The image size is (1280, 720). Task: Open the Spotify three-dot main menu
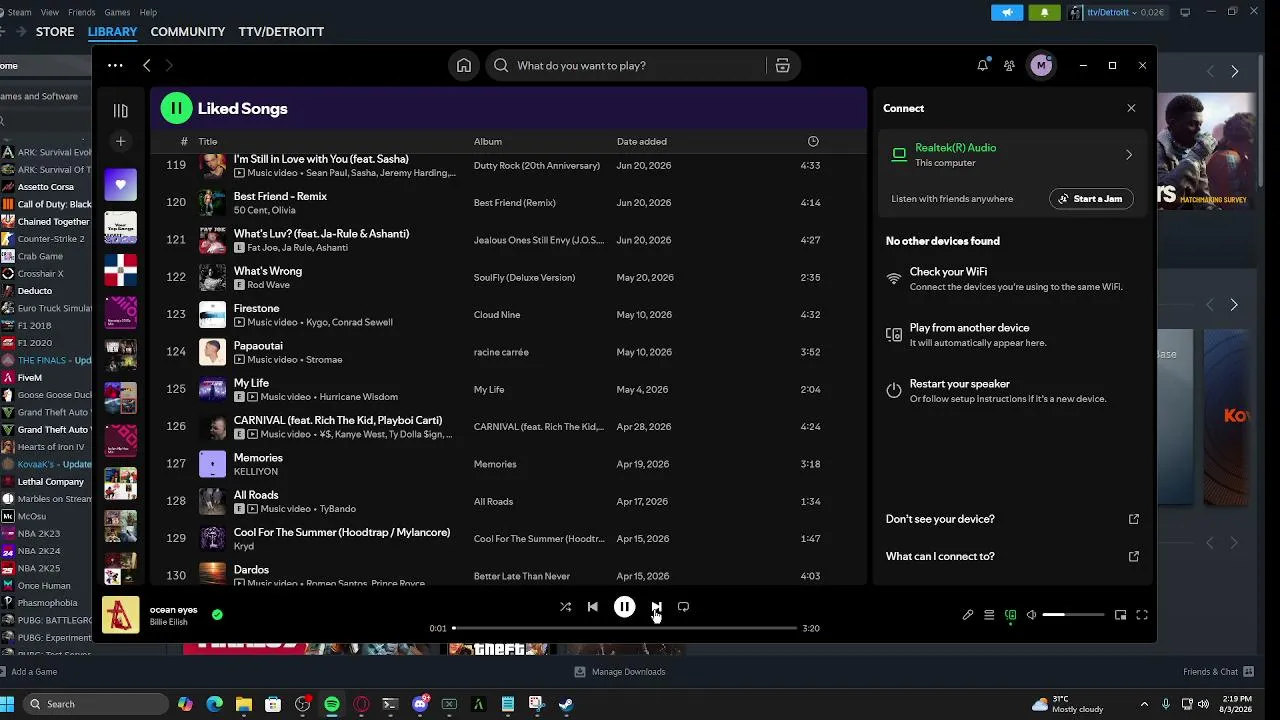(115, 66)
